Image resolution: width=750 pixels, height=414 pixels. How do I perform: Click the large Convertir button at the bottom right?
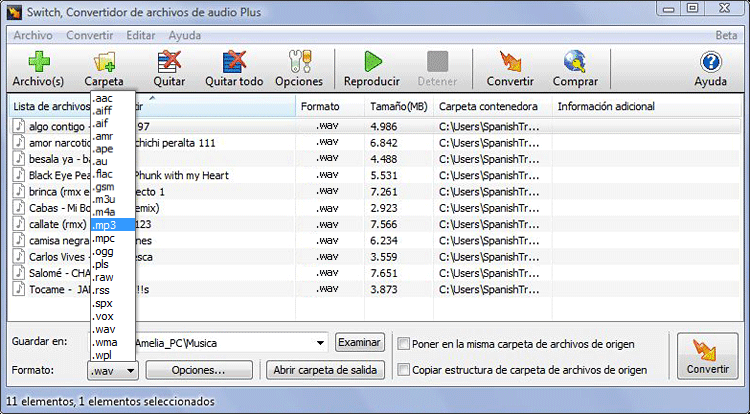[707, 356]
